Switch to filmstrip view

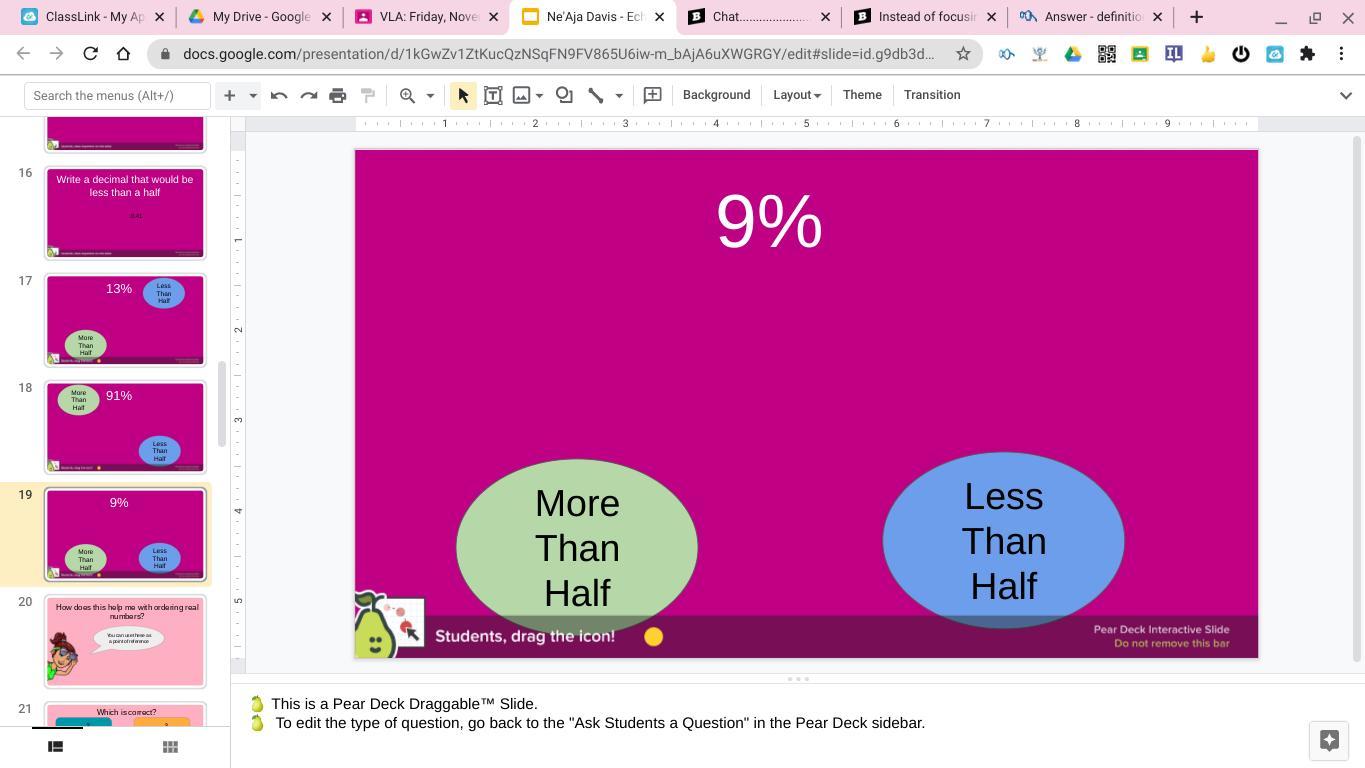(56, 746)
